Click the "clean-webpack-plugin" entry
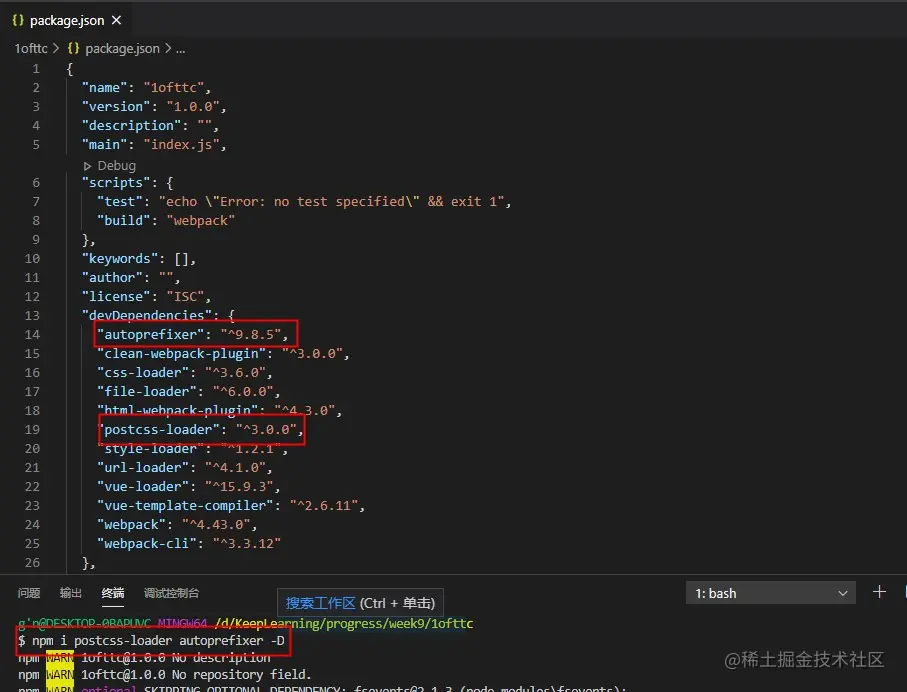The height and width of the screenshot is (692, 907). [223, 354]
